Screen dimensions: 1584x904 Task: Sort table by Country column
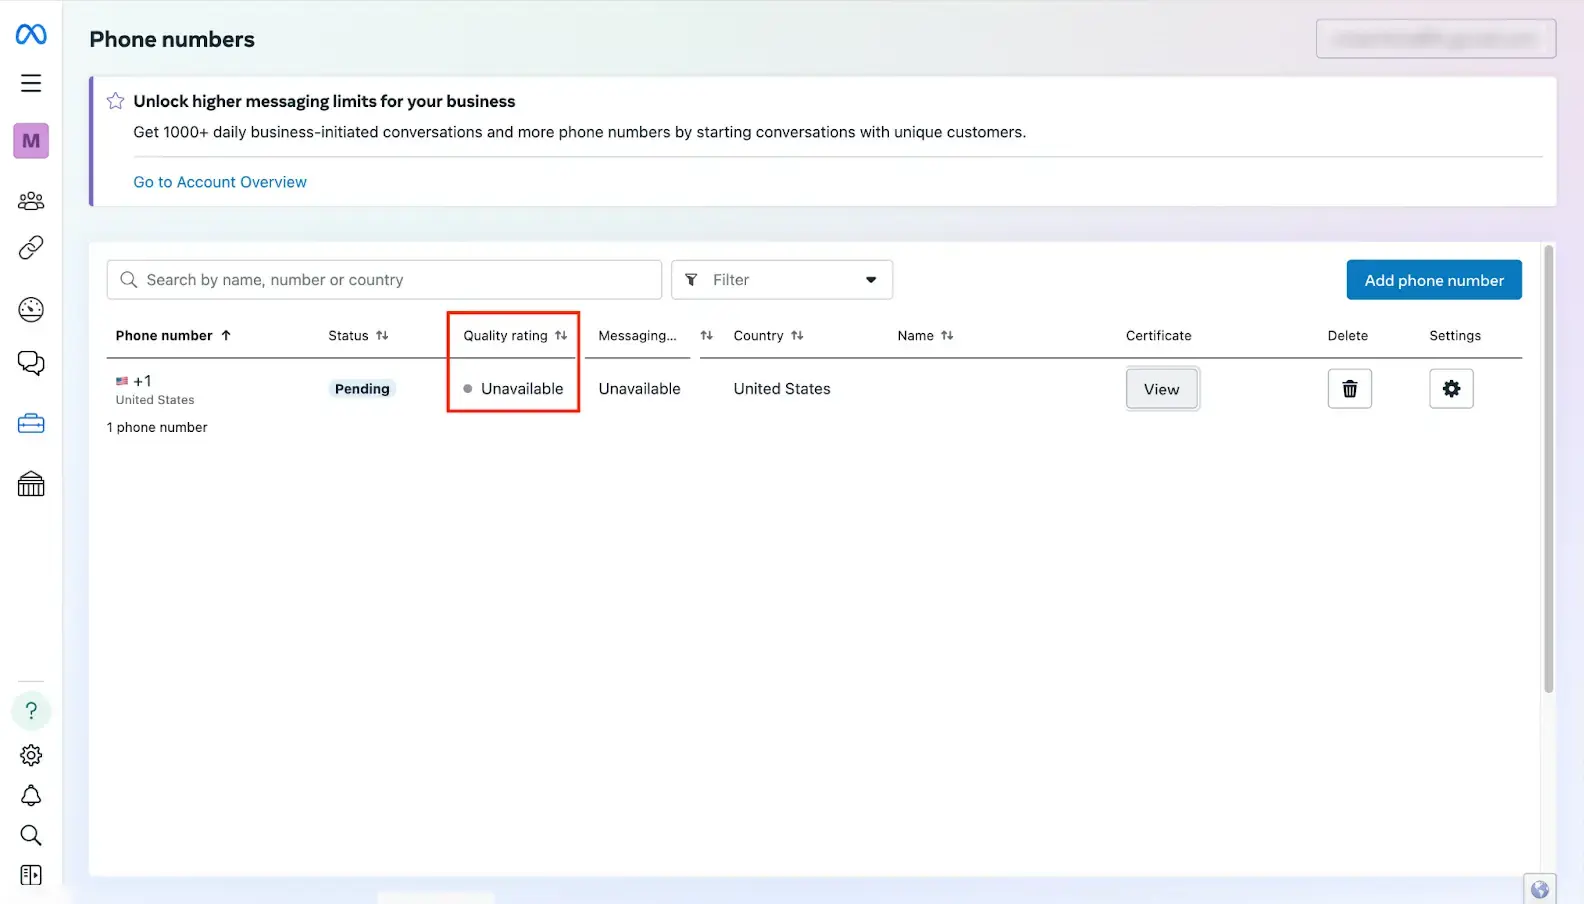(x=768, y=336)
